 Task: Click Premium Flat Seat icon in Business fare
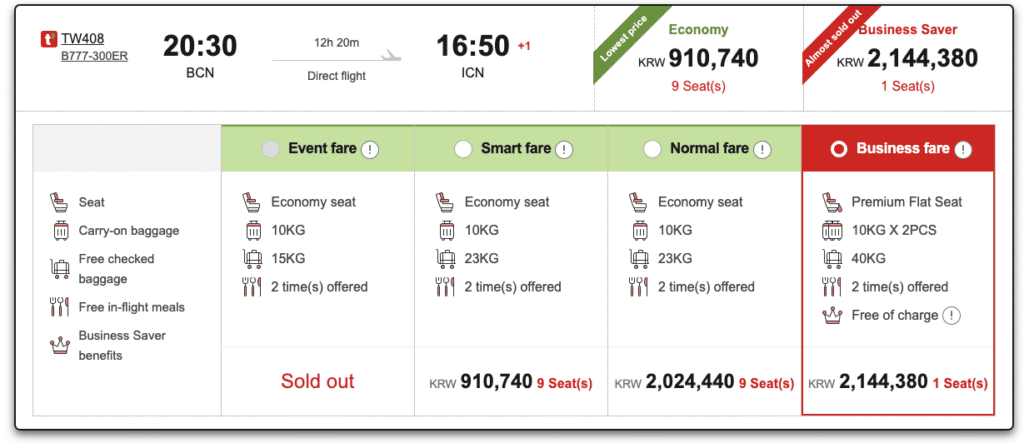pos(831,202)
